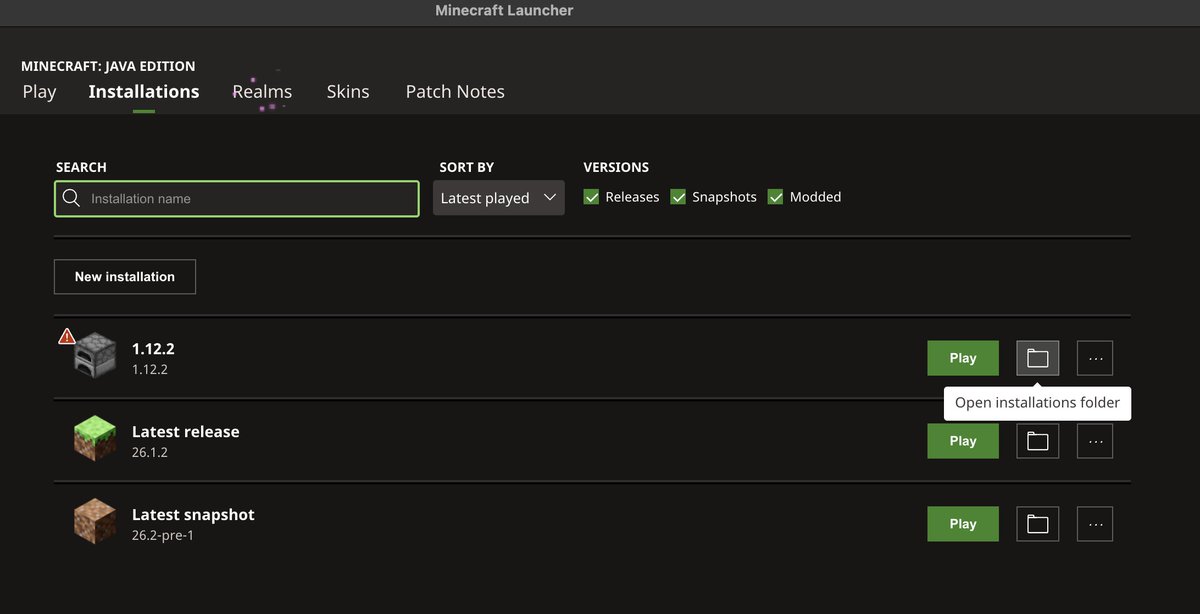Toggle the Snapshots checkbox
Screen dimensions: 1200x614
[678, 197]
